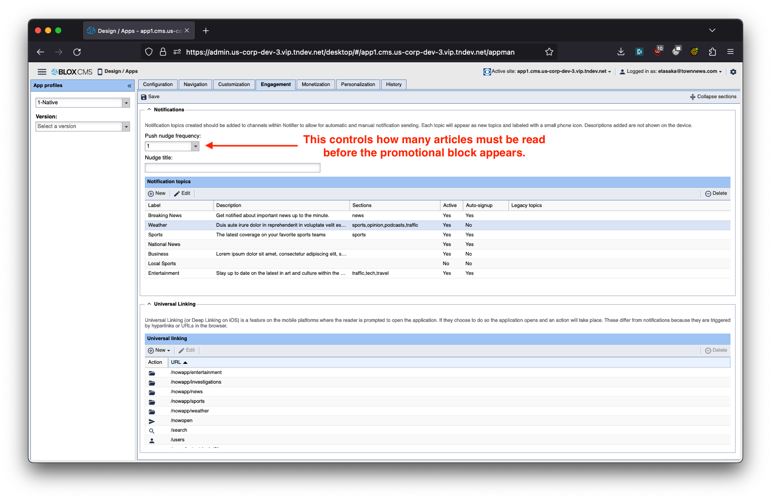Open the settings gear in header
771x500 pixels.
point(733,72)
